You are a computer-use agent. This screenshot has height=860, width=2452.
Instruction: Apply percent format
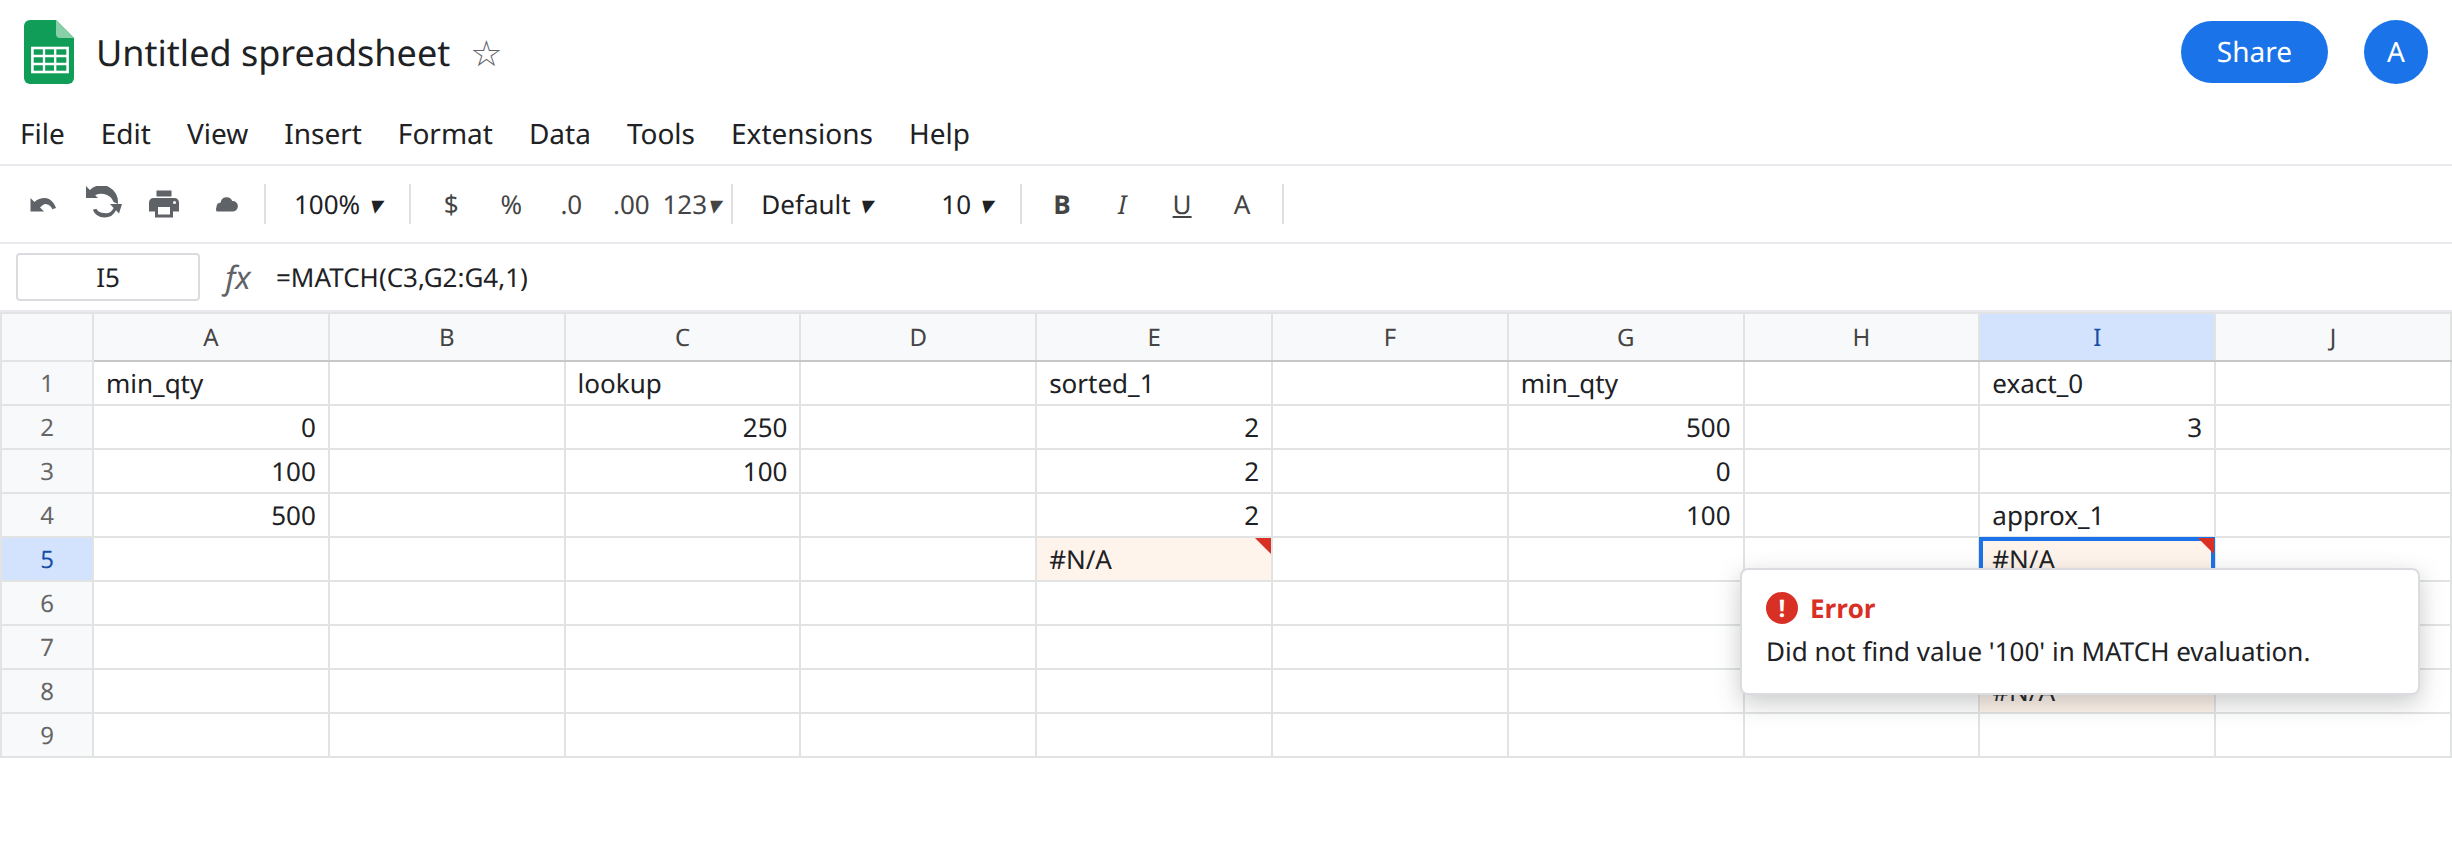click(x=511, y=205)
